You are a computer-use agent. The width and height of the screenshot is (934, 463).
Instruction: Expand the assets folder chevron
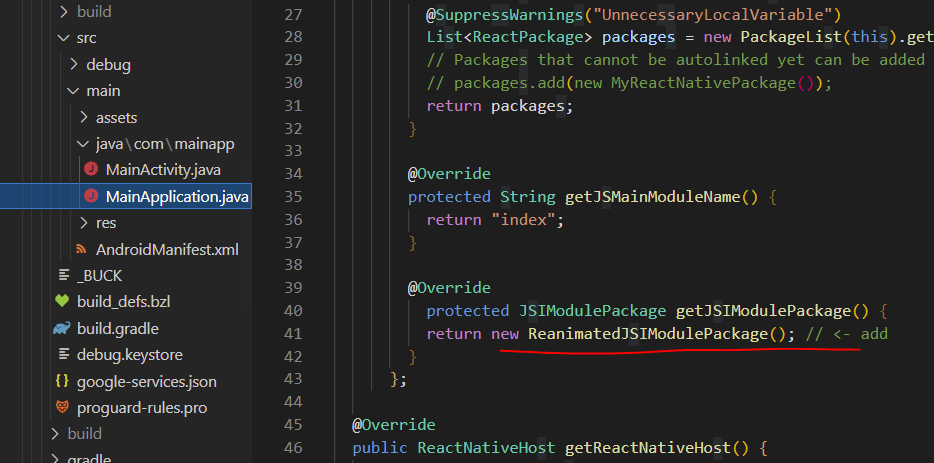click(83, 117)
